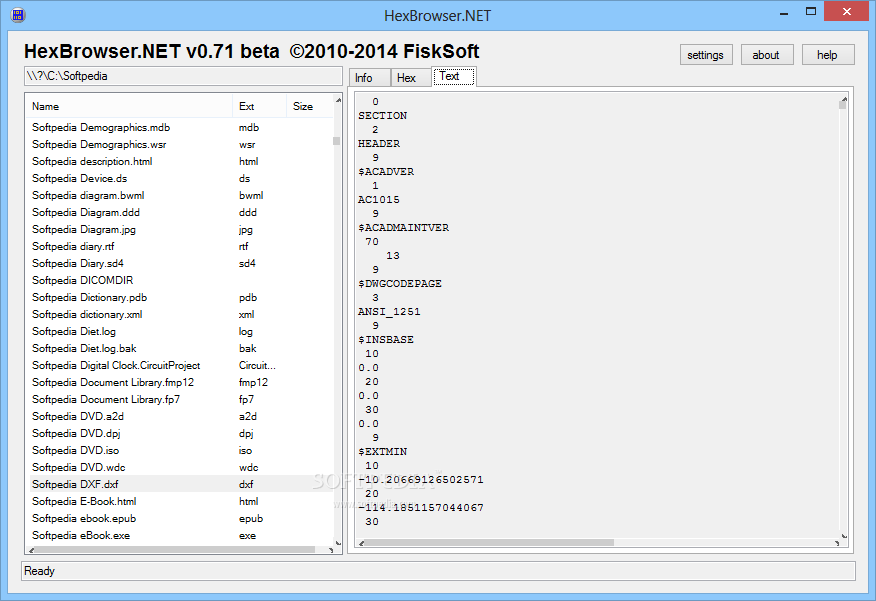The height and width of the screenshot is (601, 876).
Task: Click text pane scroll up arrow
Action: coord(844,99)
